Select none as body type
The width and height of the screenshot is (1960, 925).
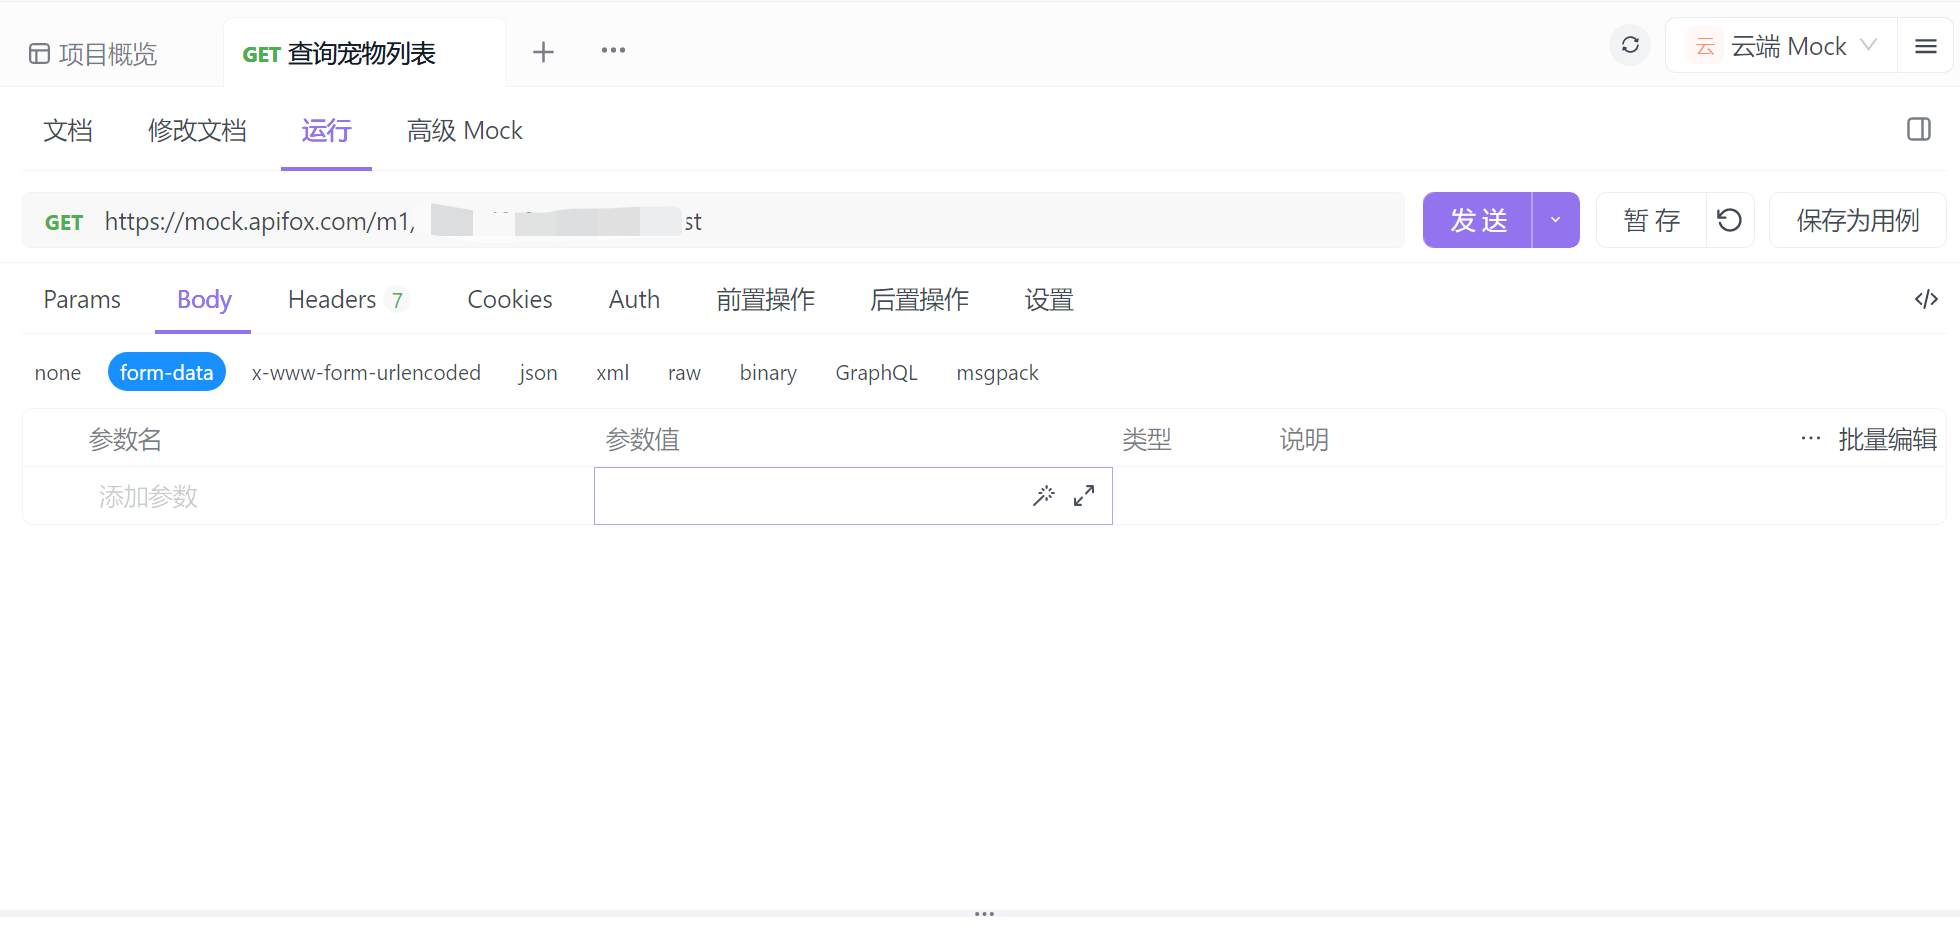click(x=57, y=372)
